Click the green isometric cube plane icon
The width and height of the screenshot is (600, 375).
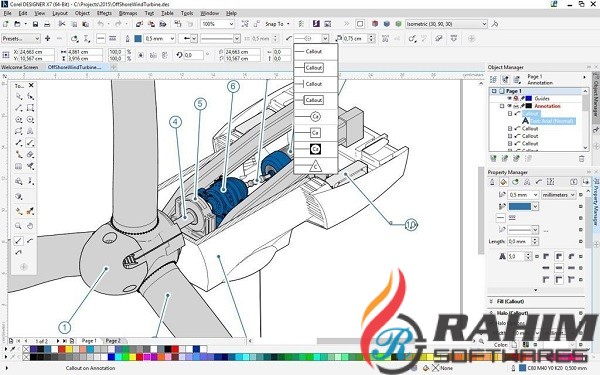398,24
